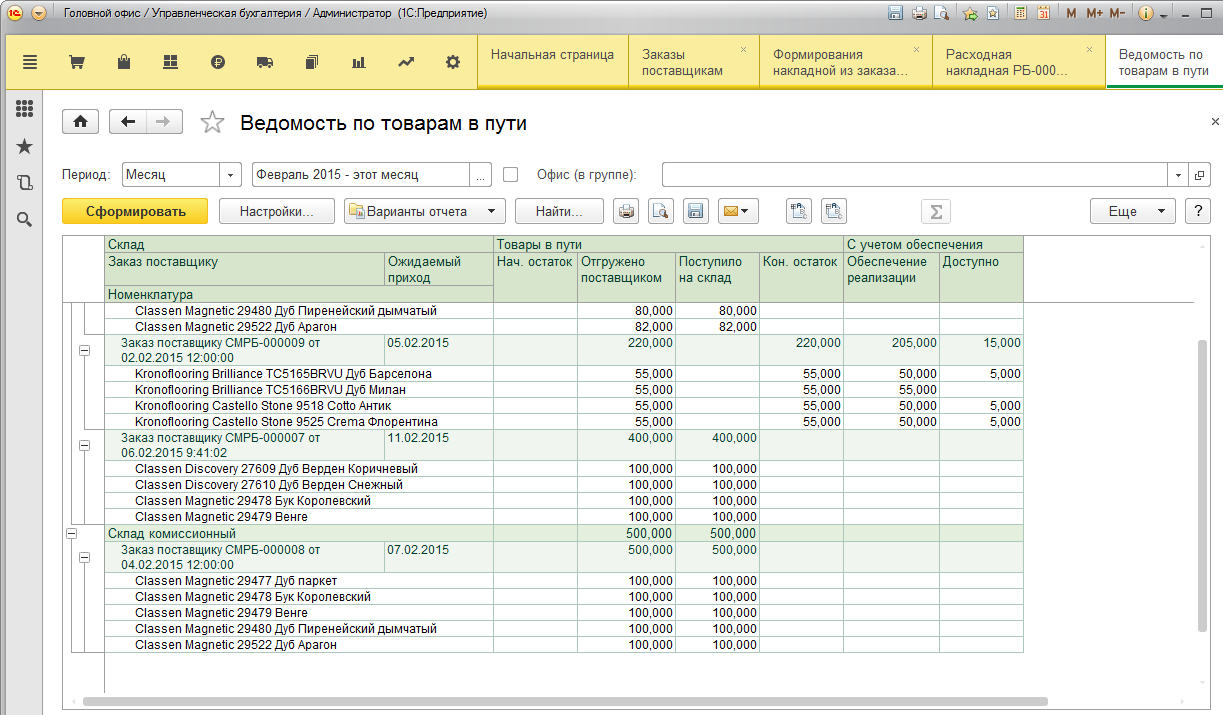Collapse the Склад комиссионный group
This screenshot has width=1223, height=715.
click(71, 534)
